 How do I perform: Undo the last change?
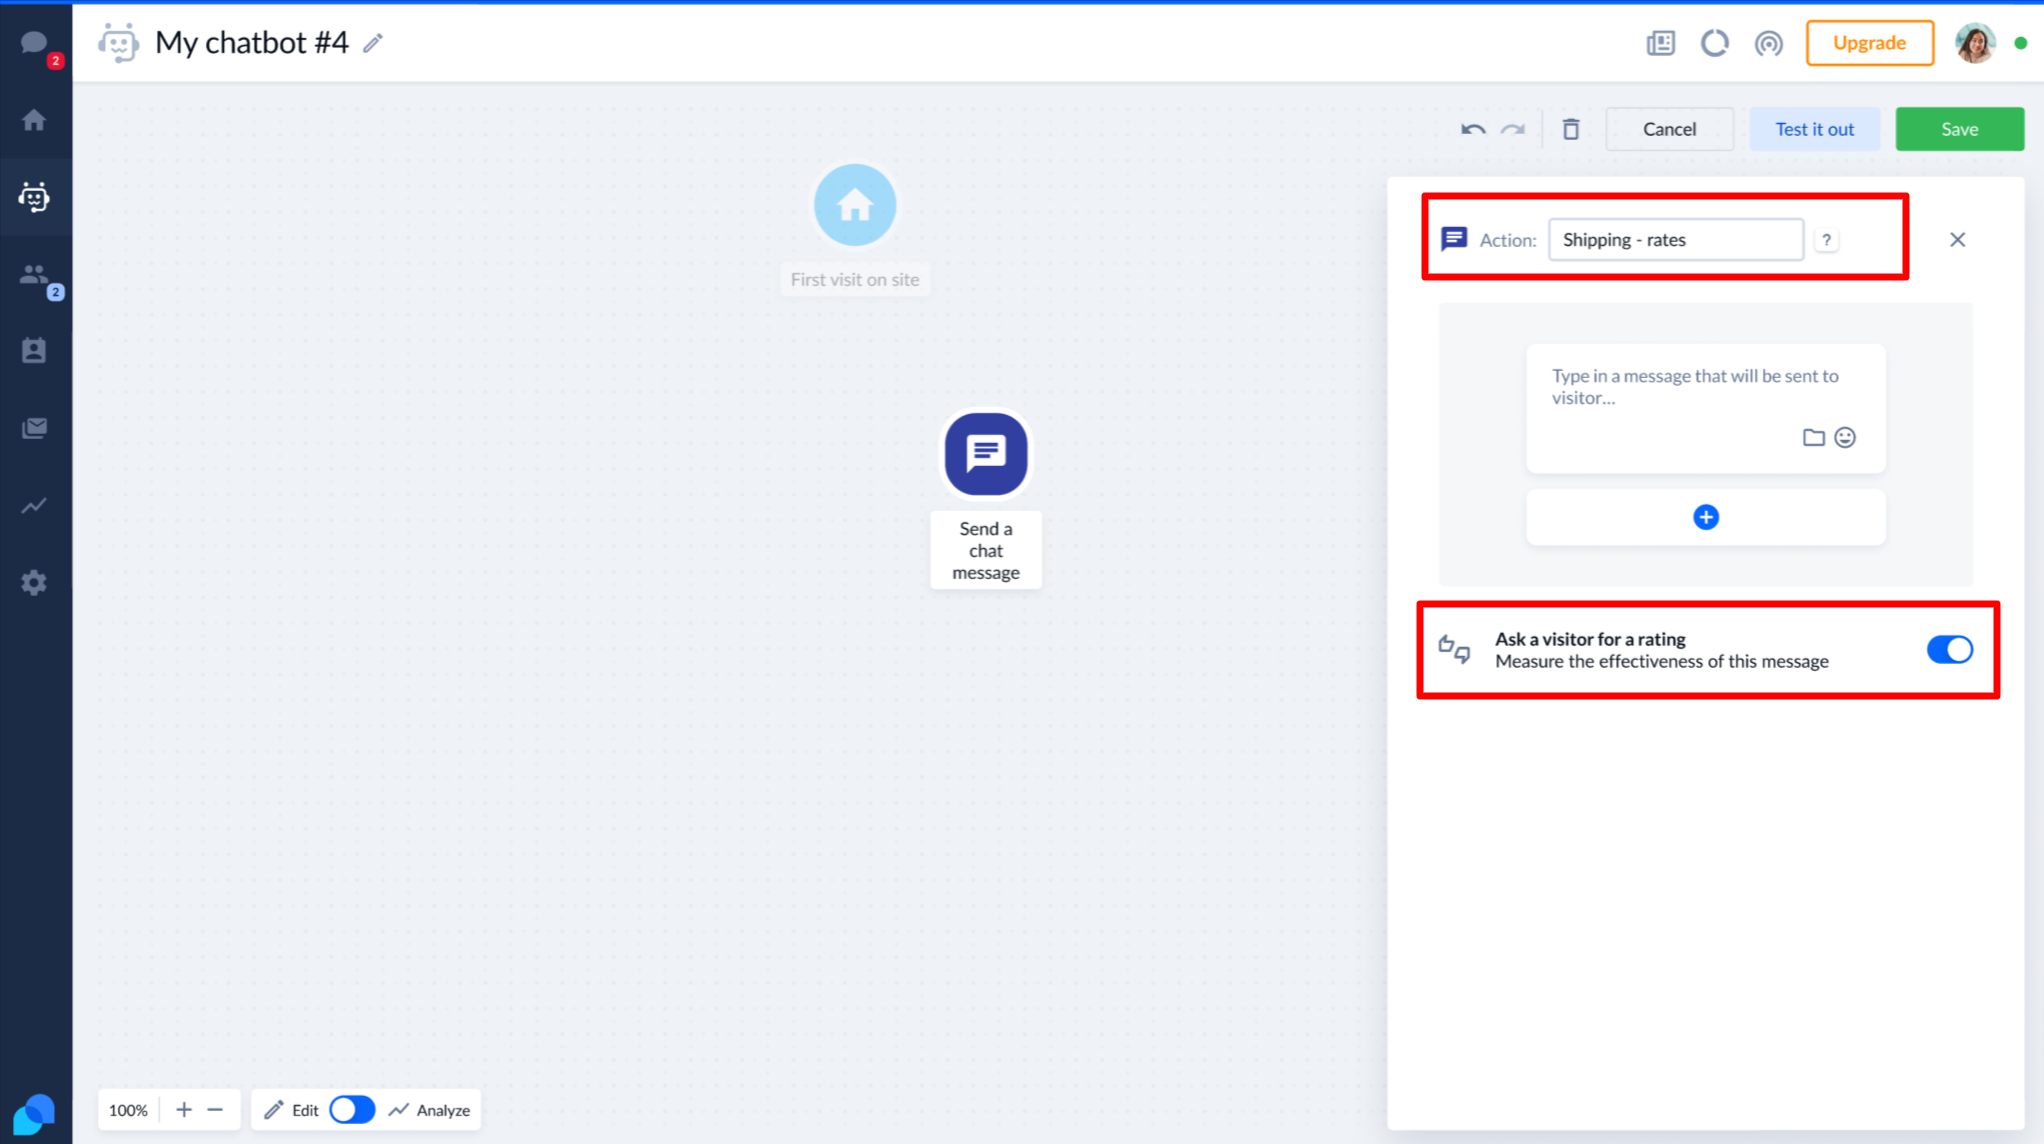tap(1473, 129)
